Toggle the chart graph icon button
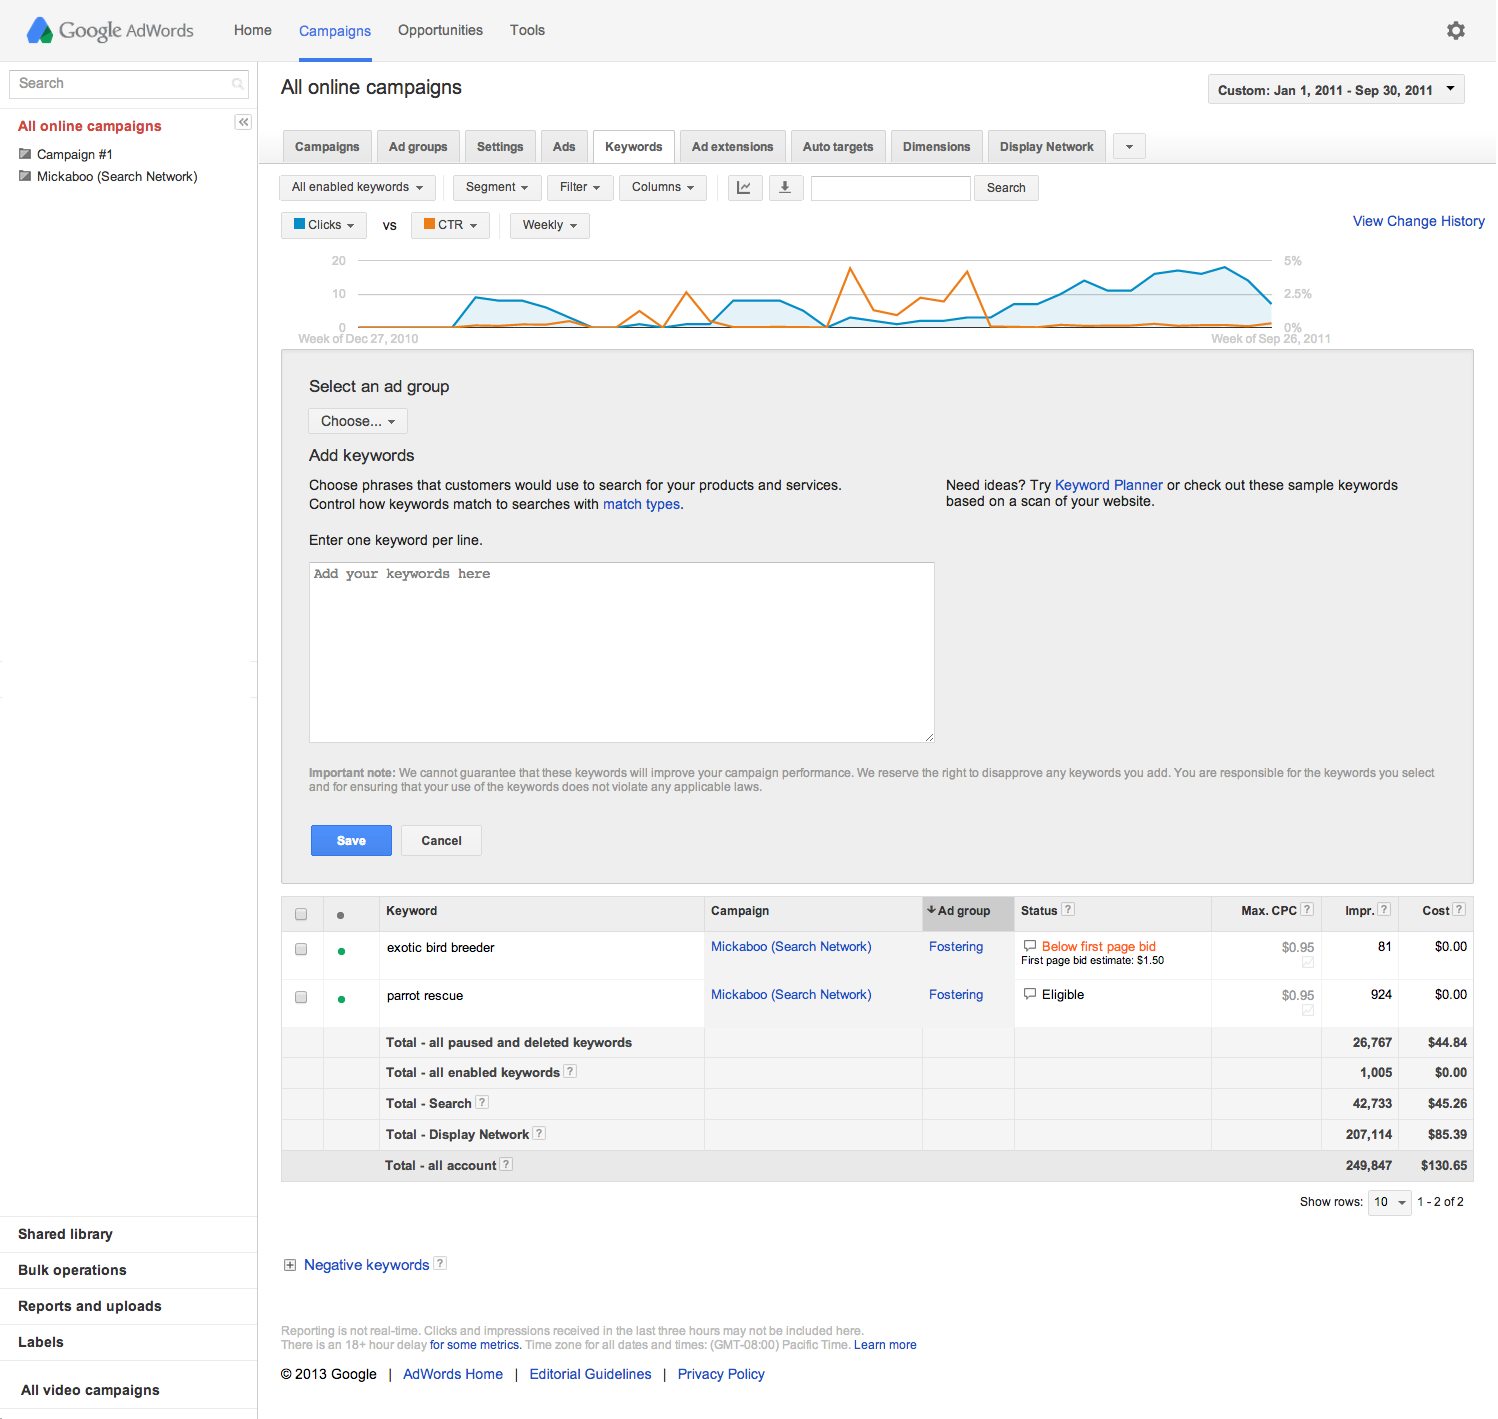This screenshot has width=1498, height=1419. point(744,188)
